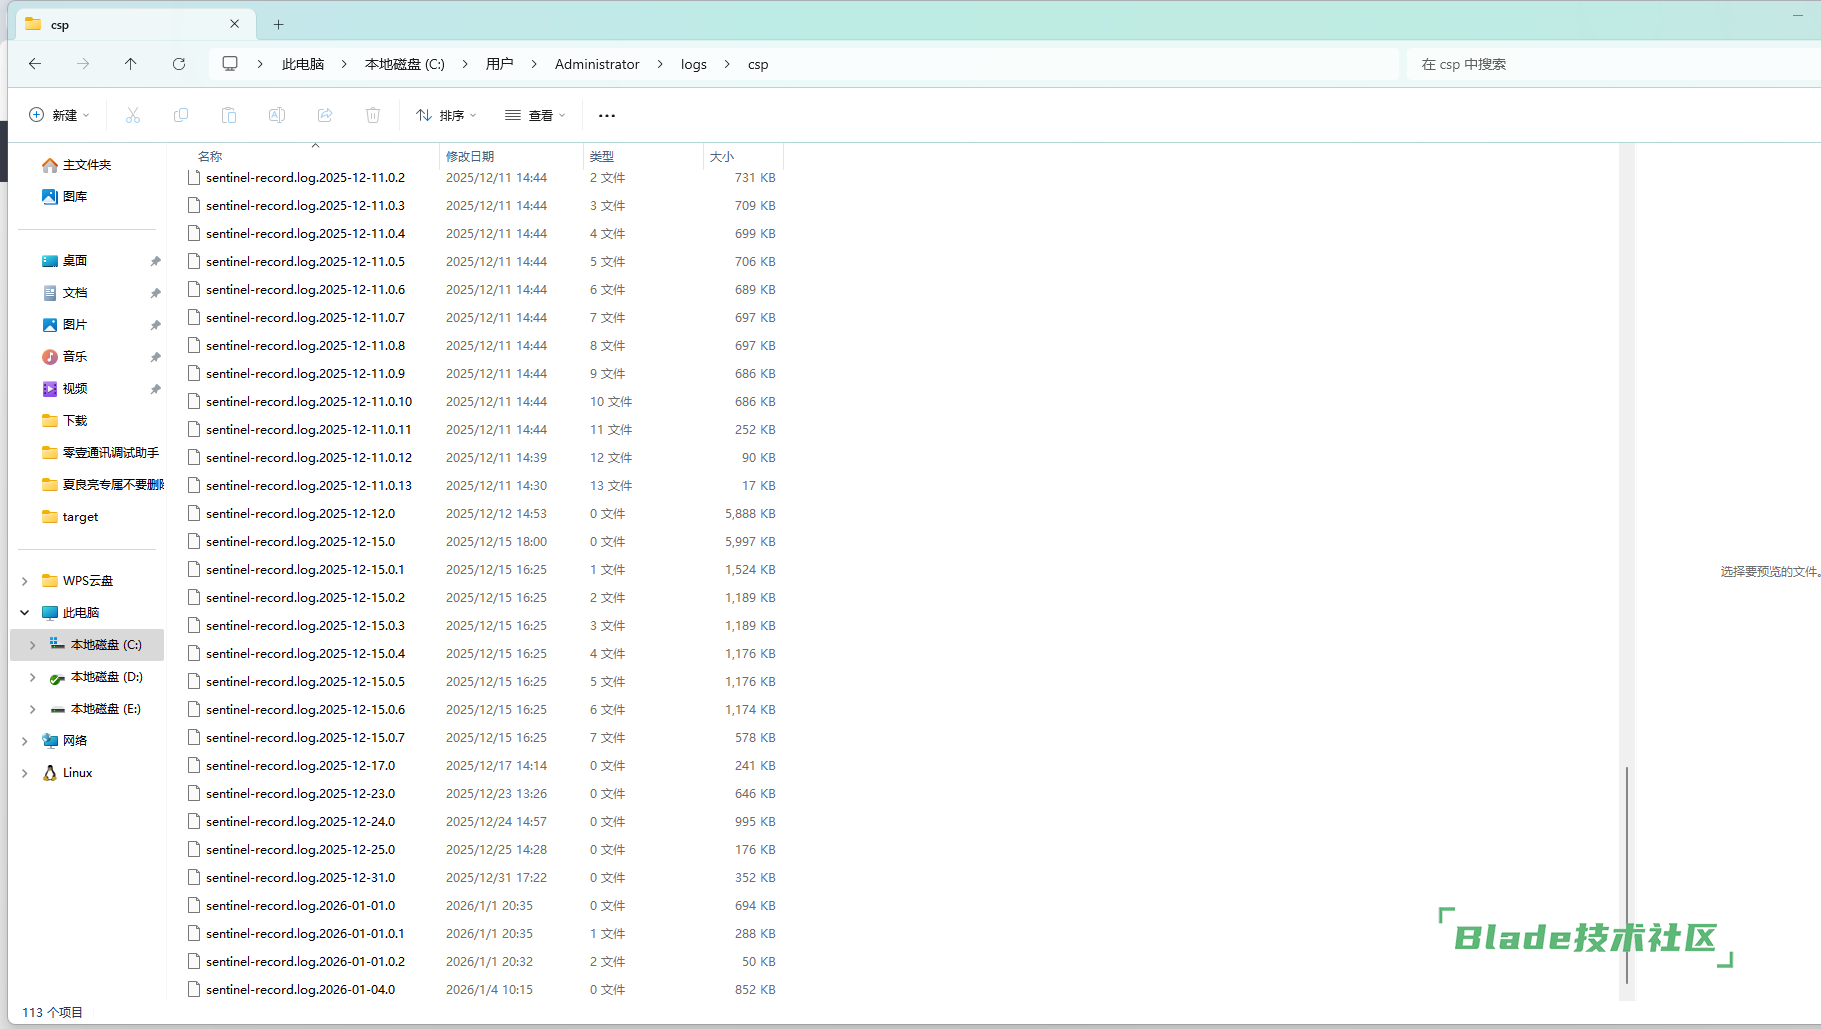Click the Paste clipboard icon
This screenshot has height=1029, width=1821.
pyautogui.click(x=229, y=116)
